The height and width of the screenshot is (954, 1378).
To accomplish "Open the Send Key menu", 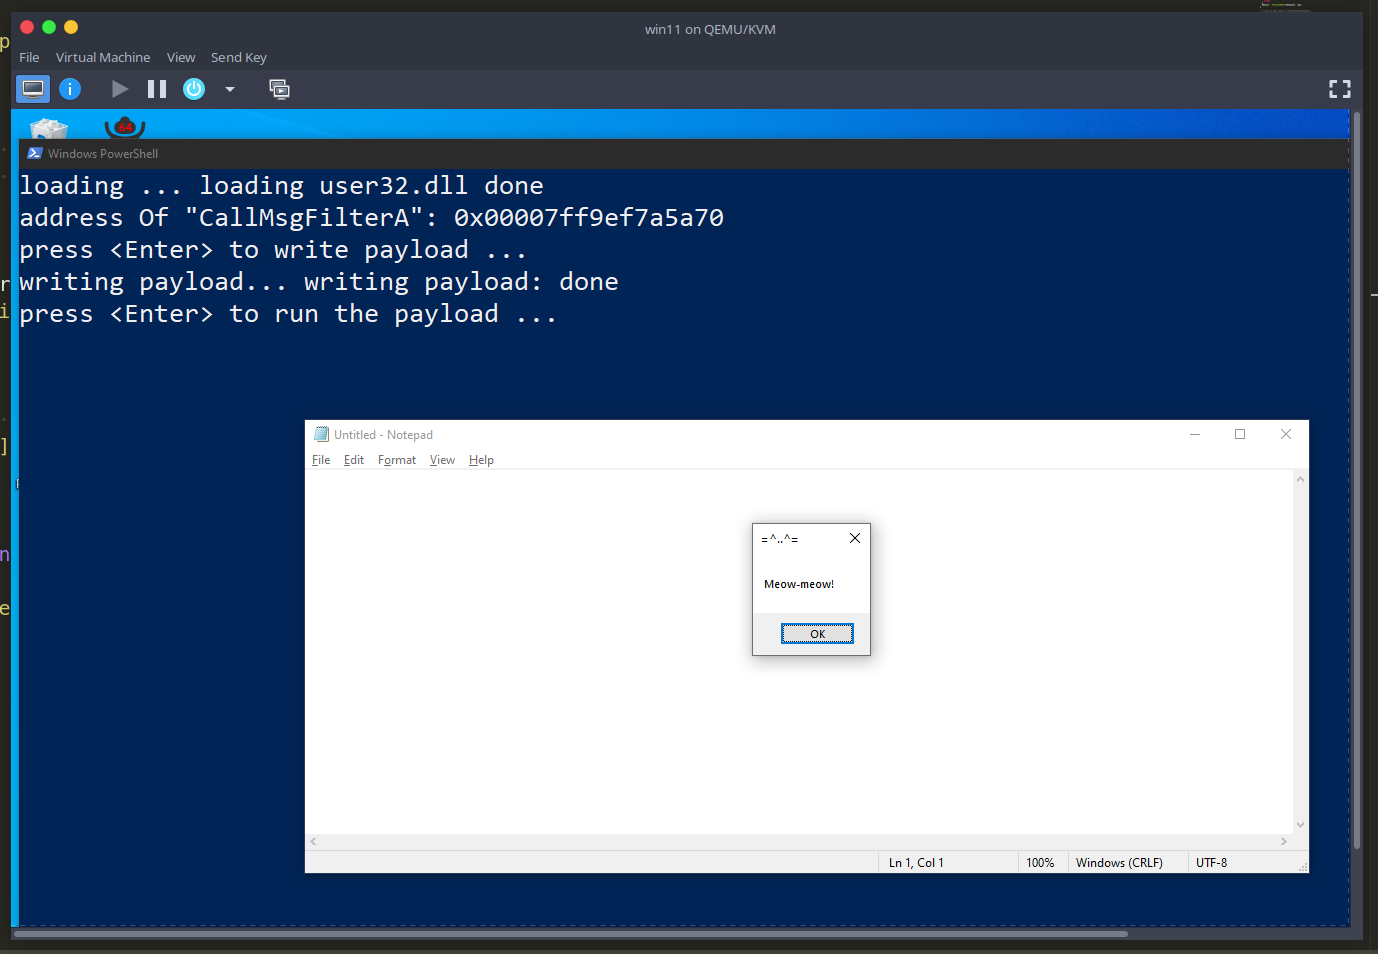I will 239,57.
